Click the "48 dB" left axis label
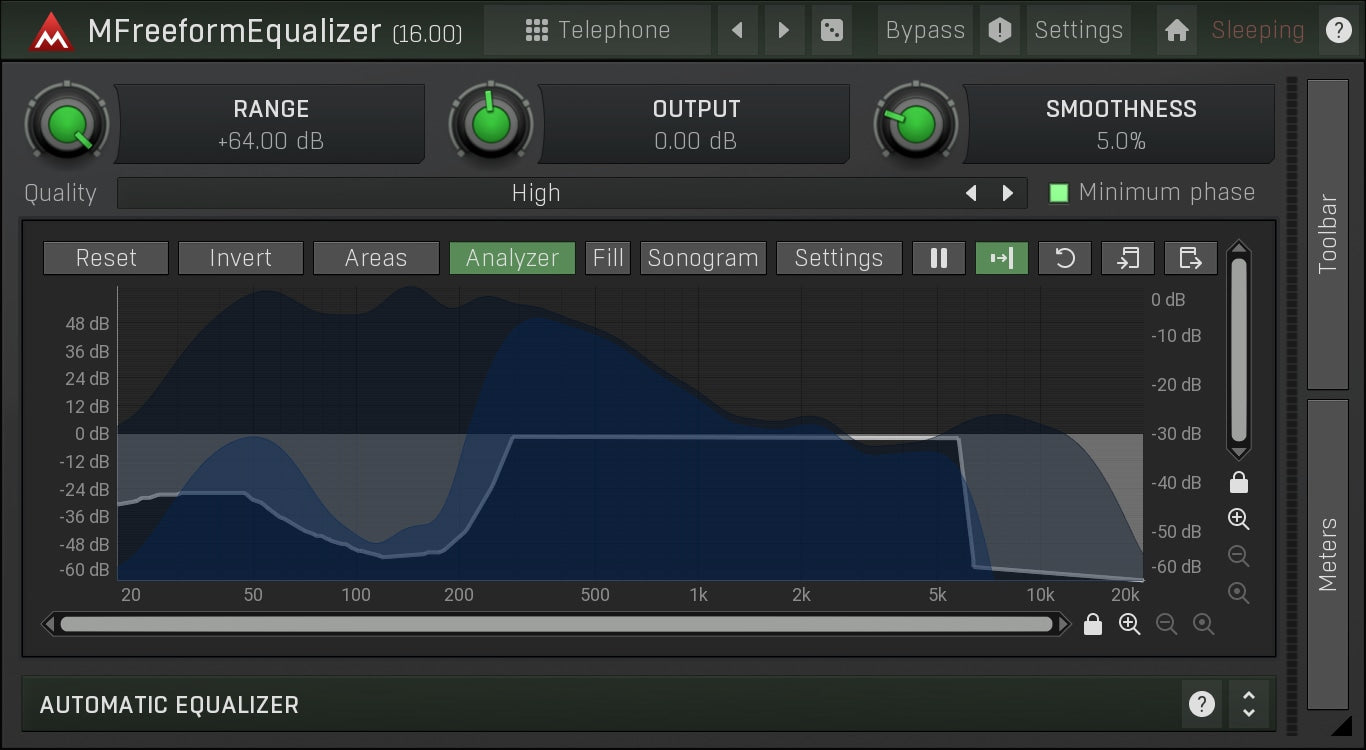The height and width of the screenshot is (750, 1366). click(88, 324)
